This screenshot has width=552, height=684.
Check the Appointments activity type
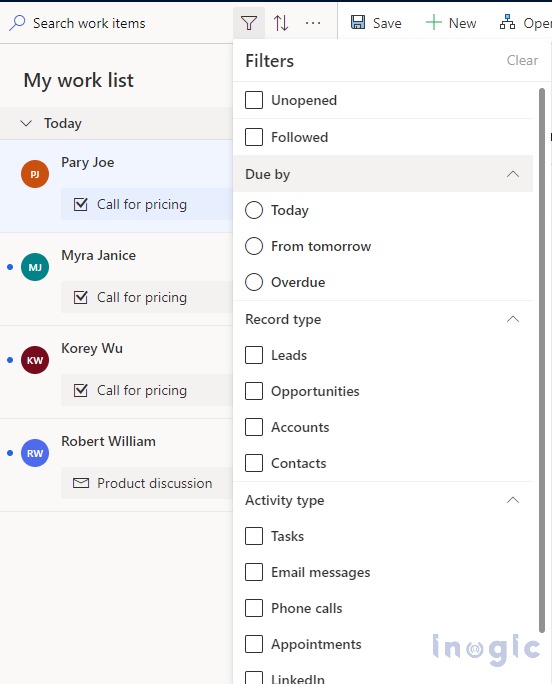click(x=254, y=644)
